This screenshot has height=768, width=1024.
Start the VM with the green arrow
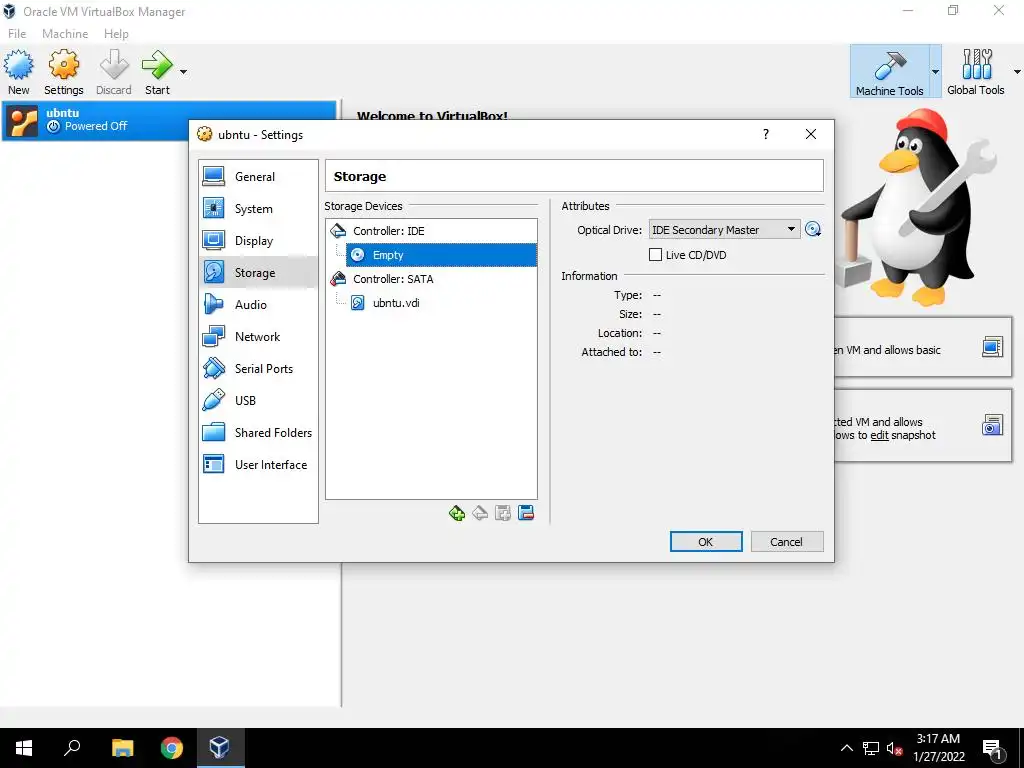(157, 72)
